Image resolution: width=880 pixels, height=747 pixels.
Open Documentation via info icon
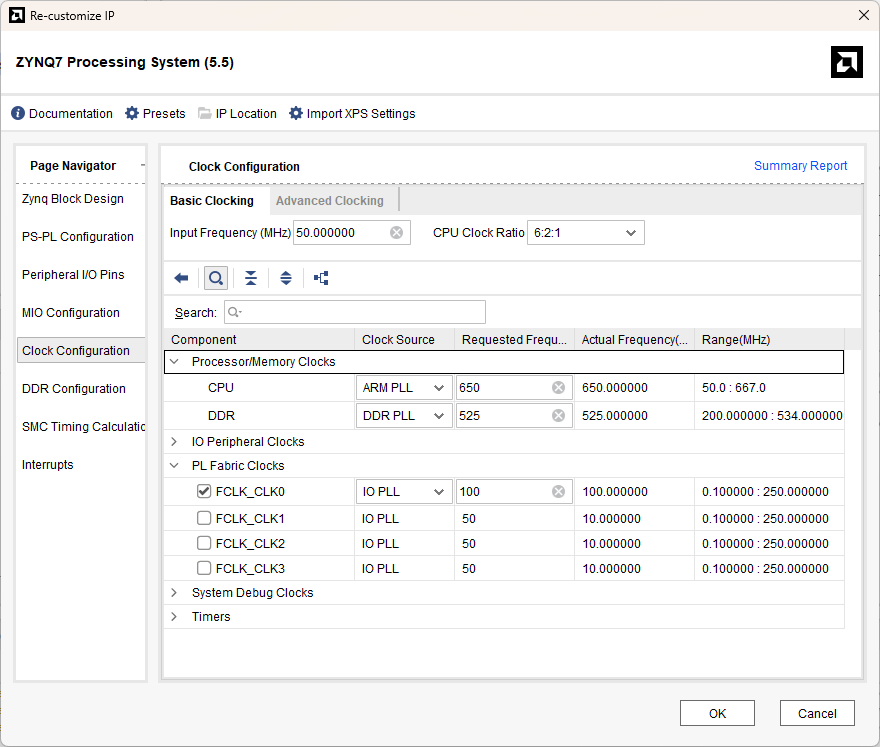pos(18,114)
